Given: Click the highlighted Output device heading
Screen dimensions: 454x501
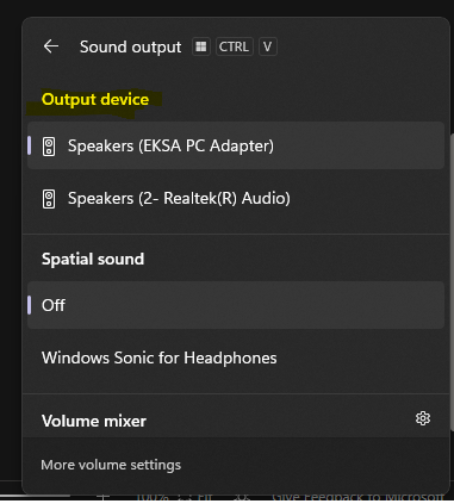Looking at the screenshot, I should (95, 99).
